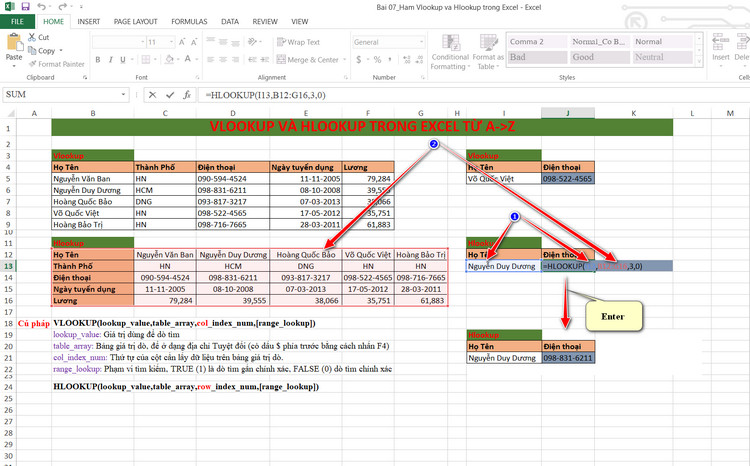The width and height of the screenshot is (750, 466).
Task: Open the Font dialog launcher
Action: coord(197,77)
